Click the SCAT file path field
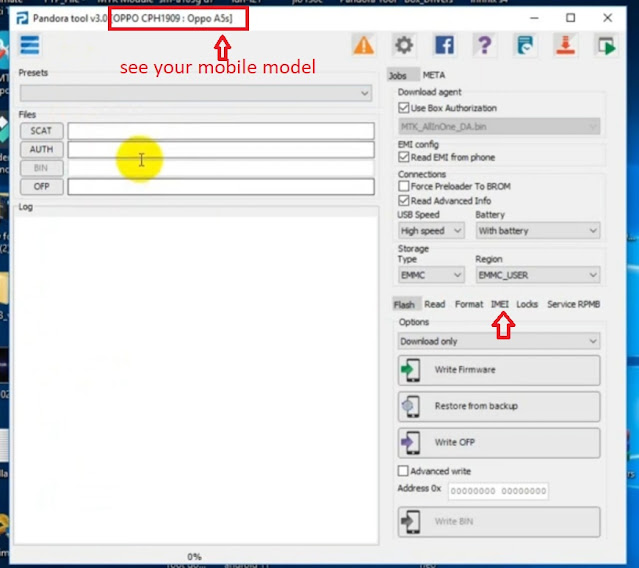639x568 pixels. pos(221,131)
